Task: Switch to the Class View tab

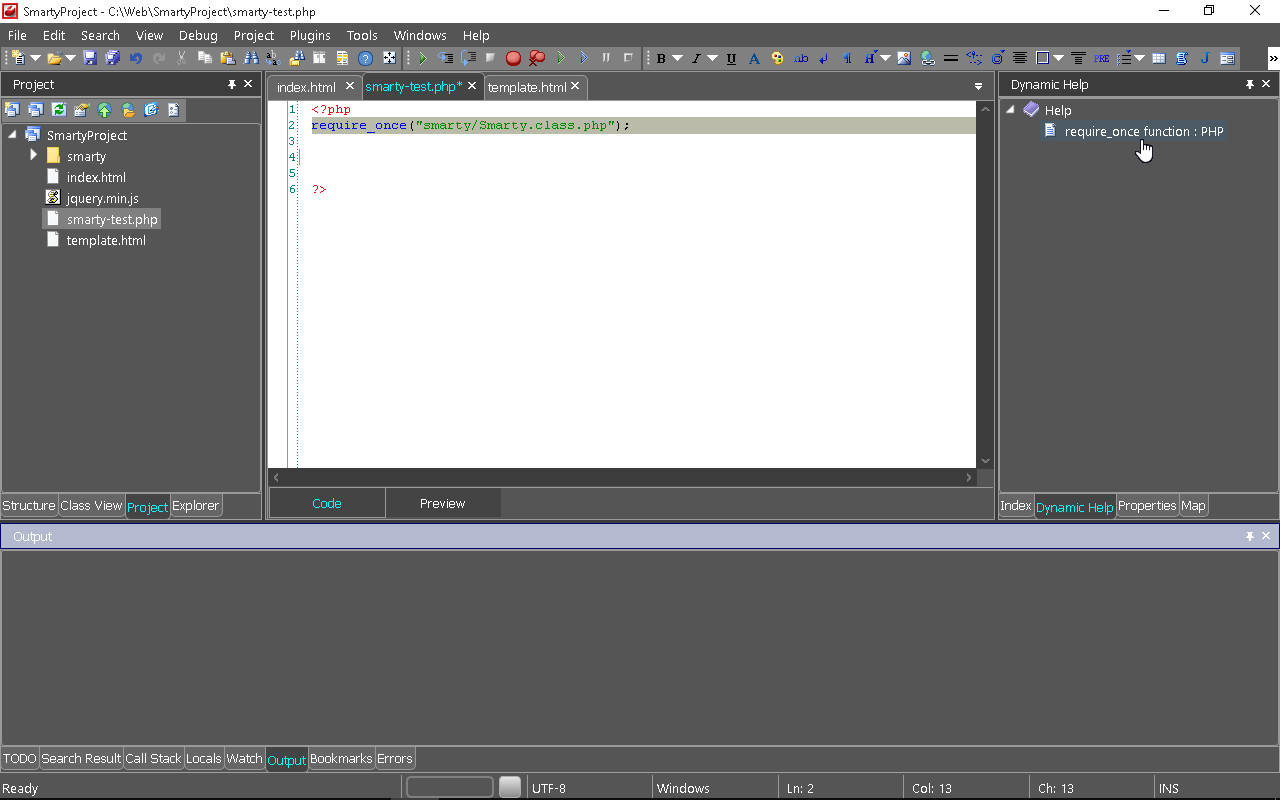Action: tap(91, 505)
